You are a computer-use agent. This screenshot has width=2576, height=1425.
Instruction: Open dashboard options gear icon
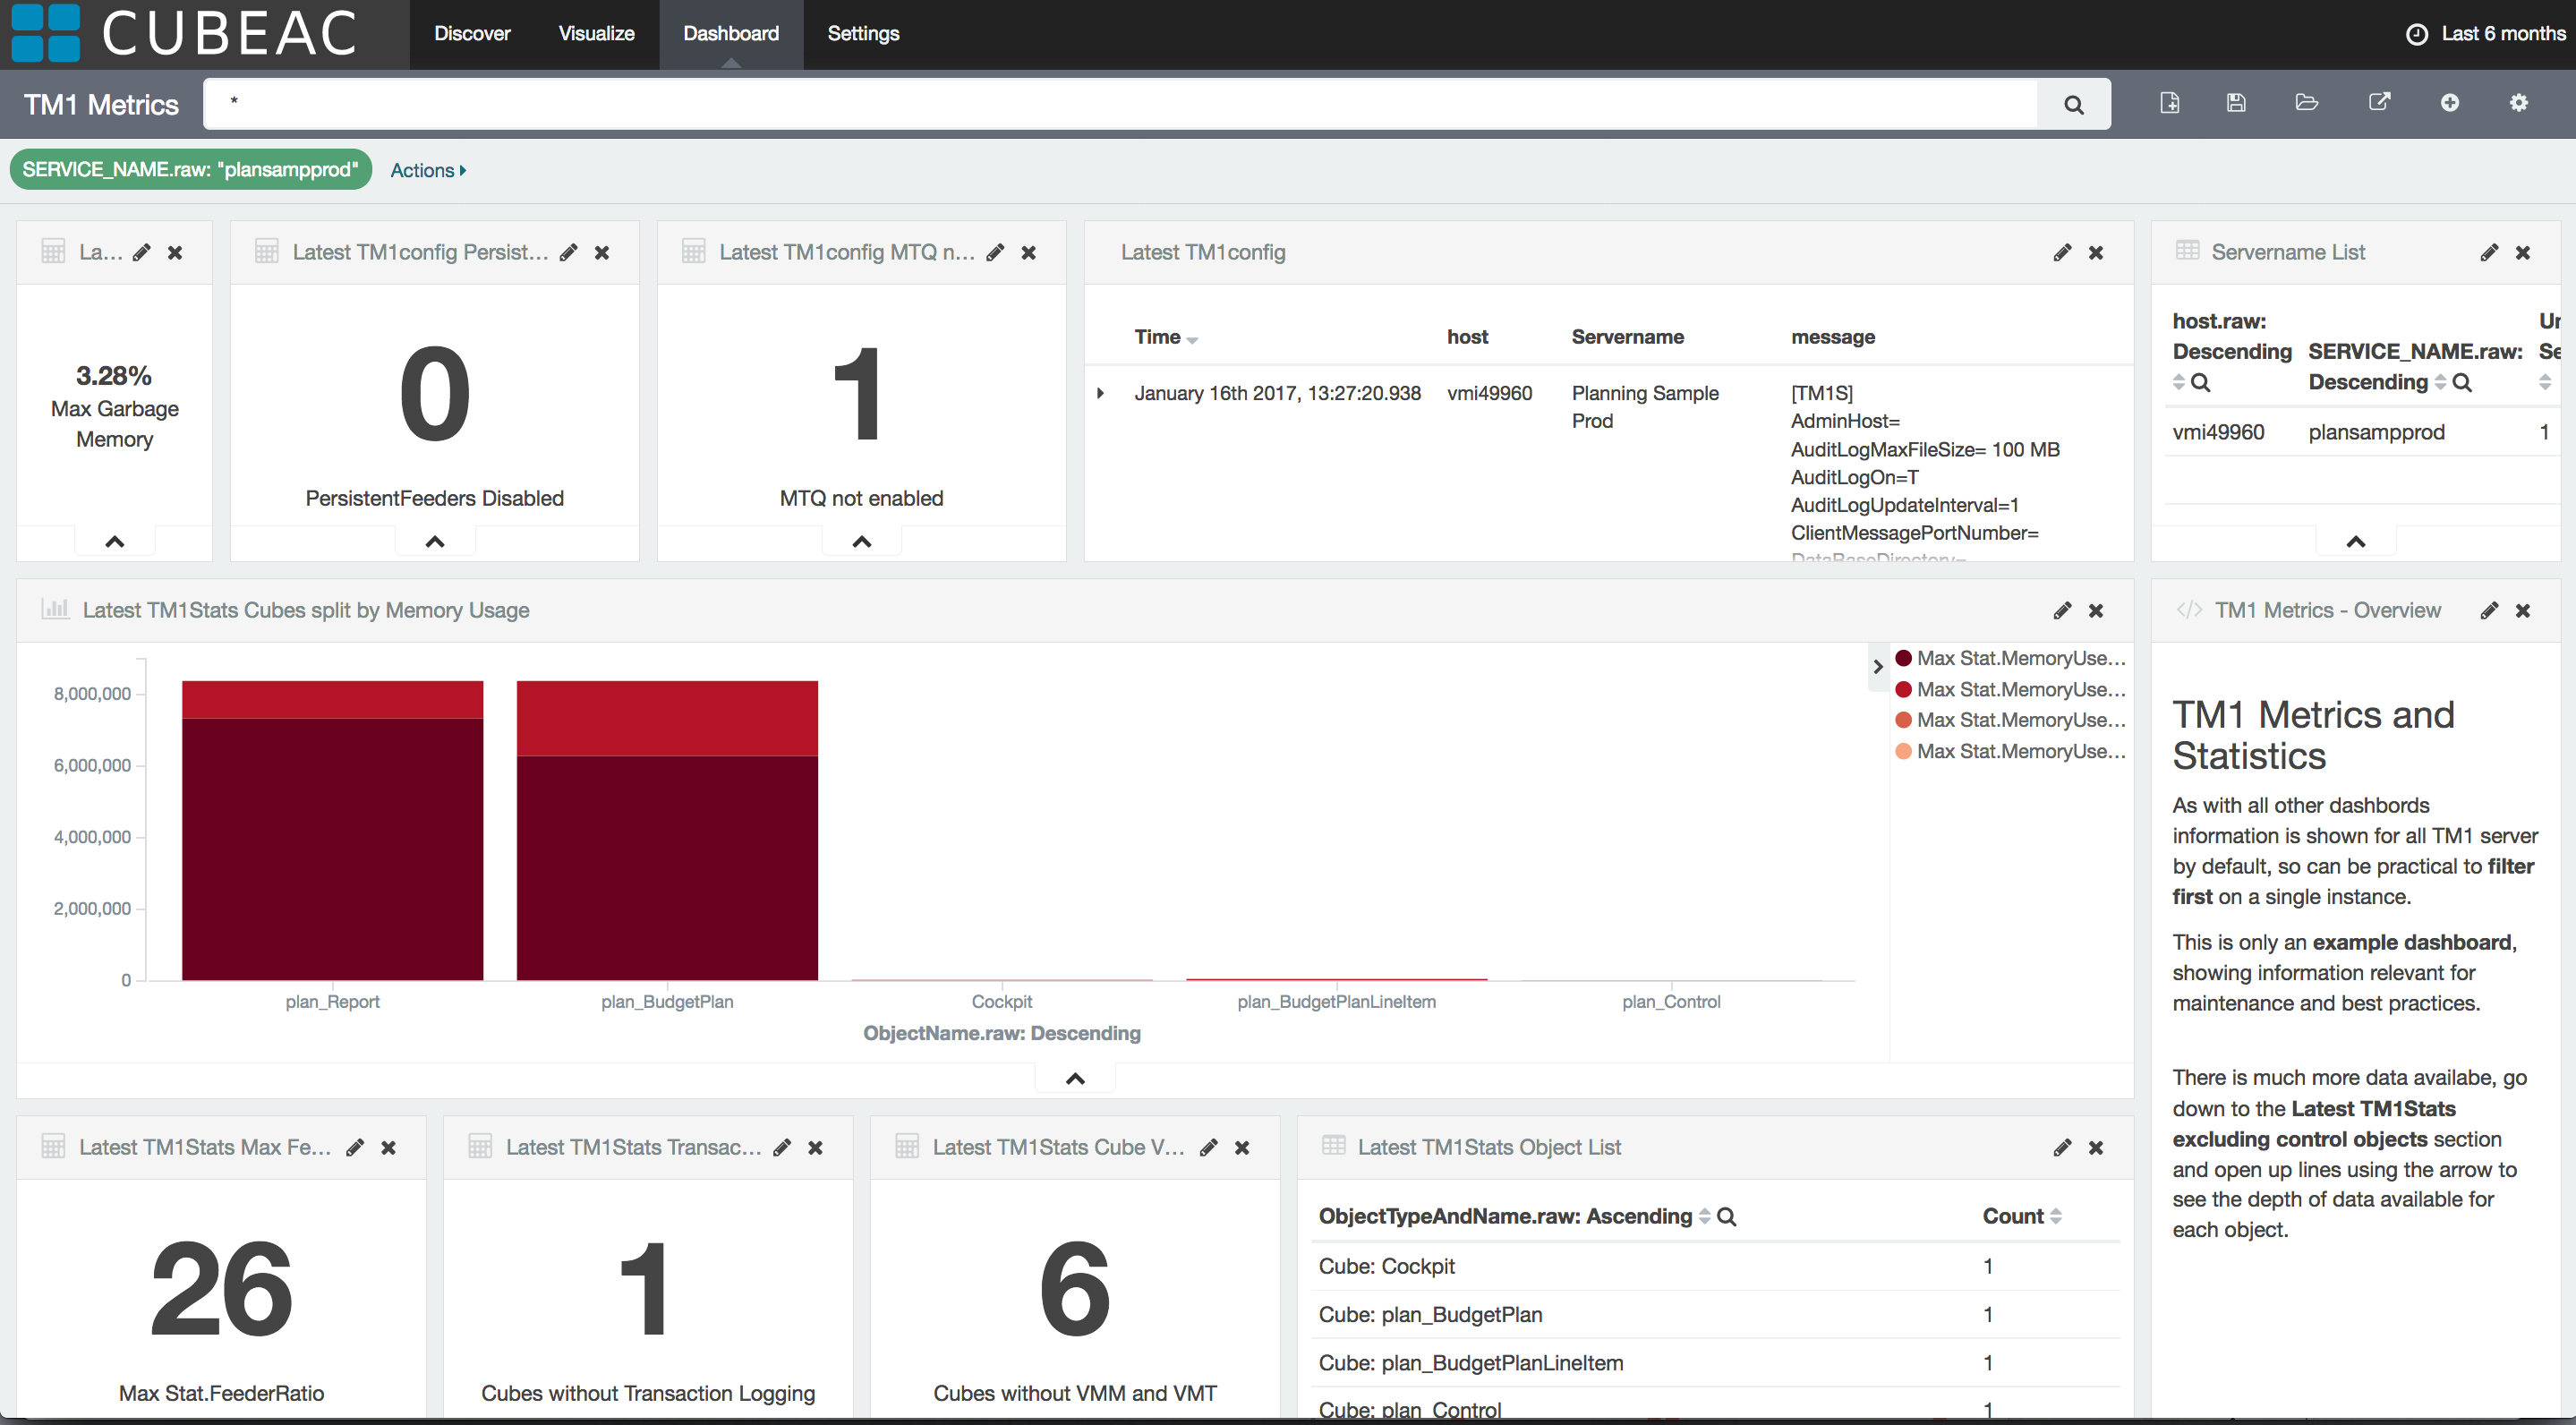2519,103
